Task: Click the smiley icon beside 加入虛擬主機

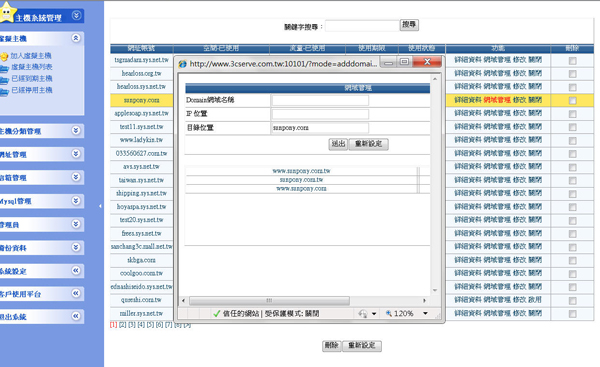Action: (x=4, y=57)
